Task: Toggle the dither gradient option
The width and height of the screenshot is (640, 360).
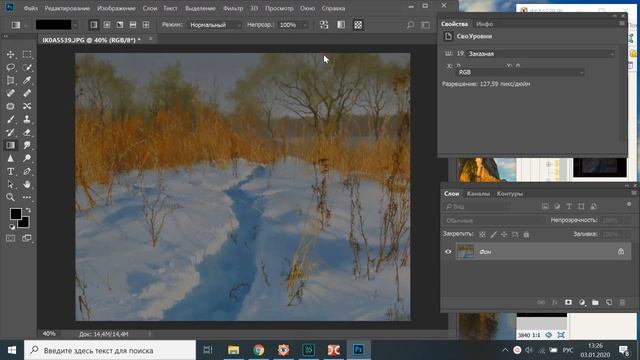Action: (341, 25)
